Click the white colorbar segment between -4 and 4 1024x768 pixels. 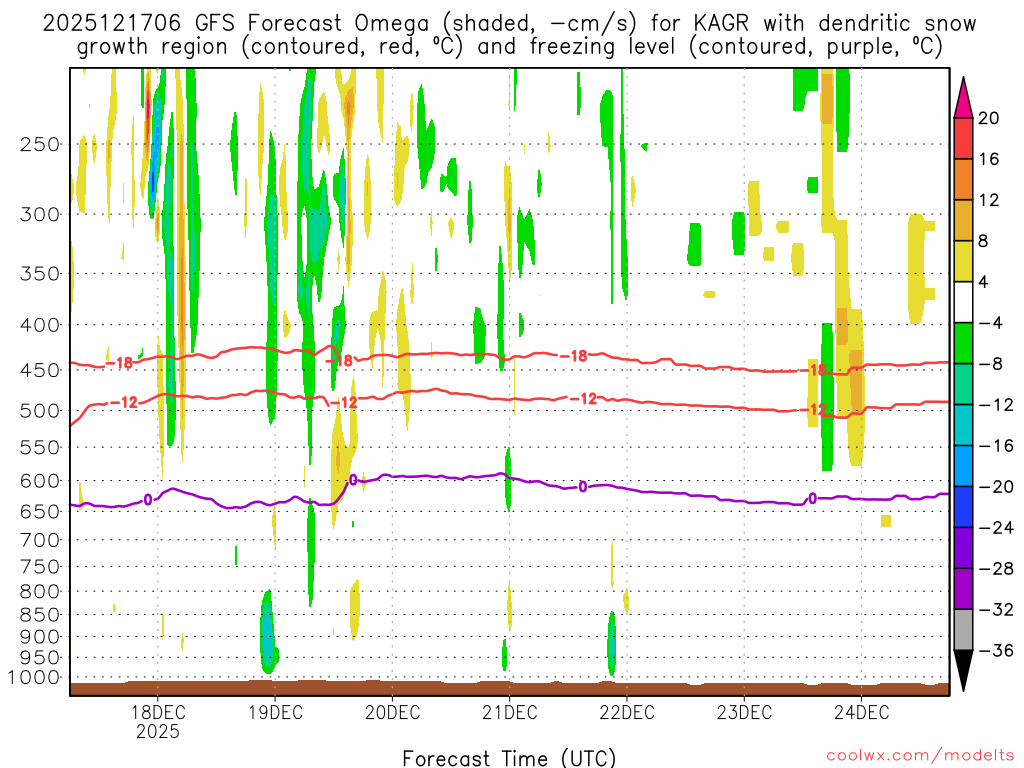tap(963, 302)
